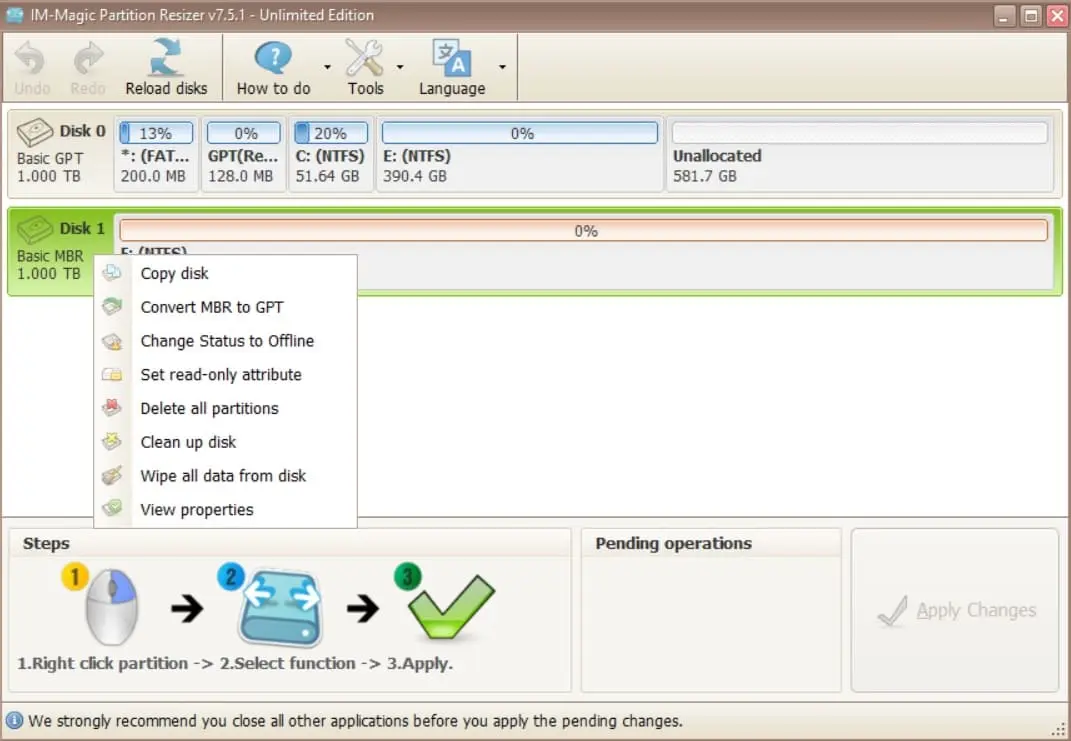Viewport: 1071px width, 741px height.
Task: Click the View properties icon
Action: tap(112, 509)
